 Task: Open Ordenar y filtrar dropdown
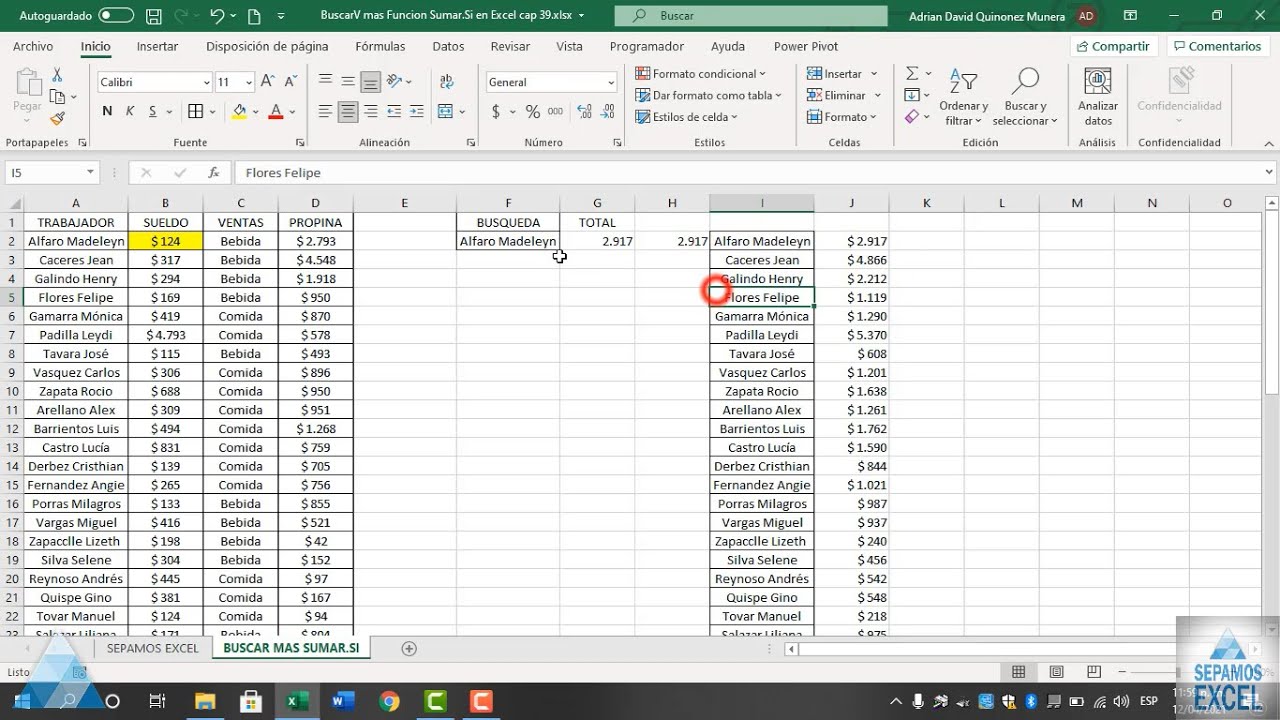[x=963, y=98]
